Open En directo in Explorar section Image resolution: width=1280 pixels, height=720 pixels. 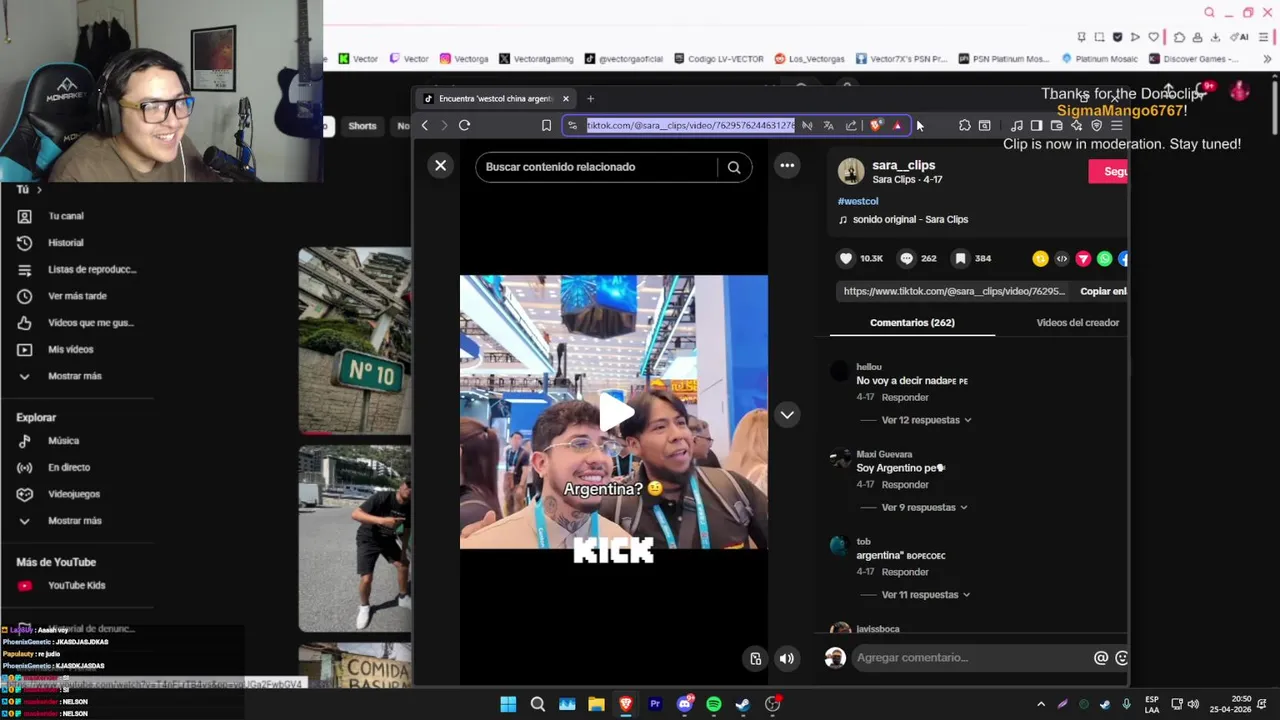click(x=69, y=467)
